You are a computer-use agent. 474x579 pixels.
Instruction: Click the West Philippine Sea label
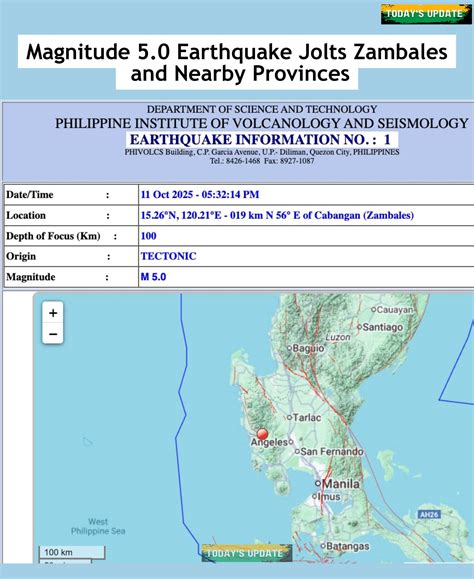(x=98, y=527)
